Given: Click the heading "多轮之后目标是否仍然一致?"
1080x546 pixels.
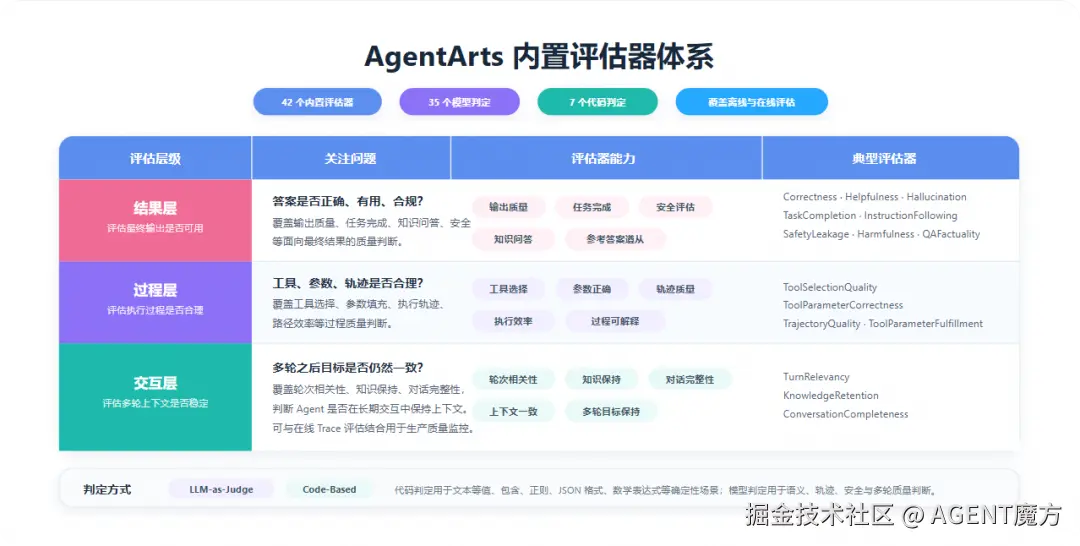Looking at the screenshot, I should (x=348, y=368).
